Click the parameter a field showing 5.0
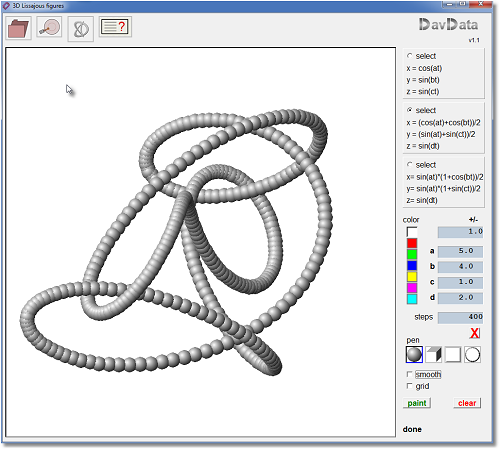500x450 pixels. point(460,251)
